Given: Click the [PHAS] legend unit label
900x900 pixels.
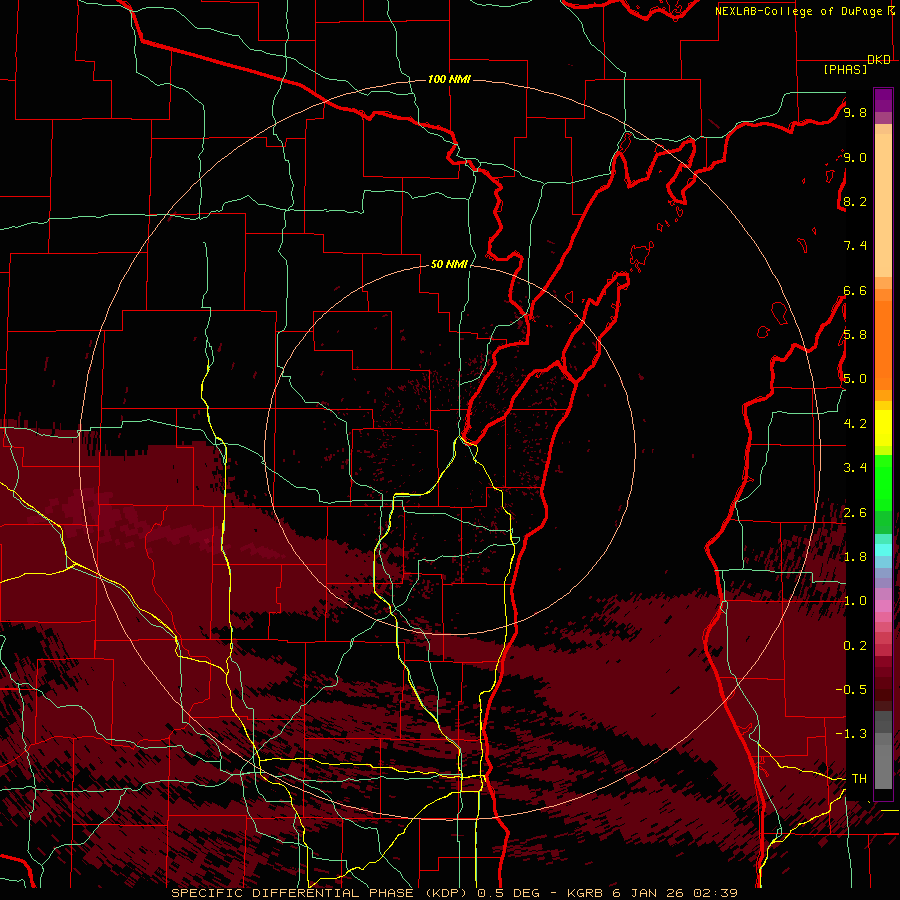Looking at the screenshot, I should click(845, 70).
